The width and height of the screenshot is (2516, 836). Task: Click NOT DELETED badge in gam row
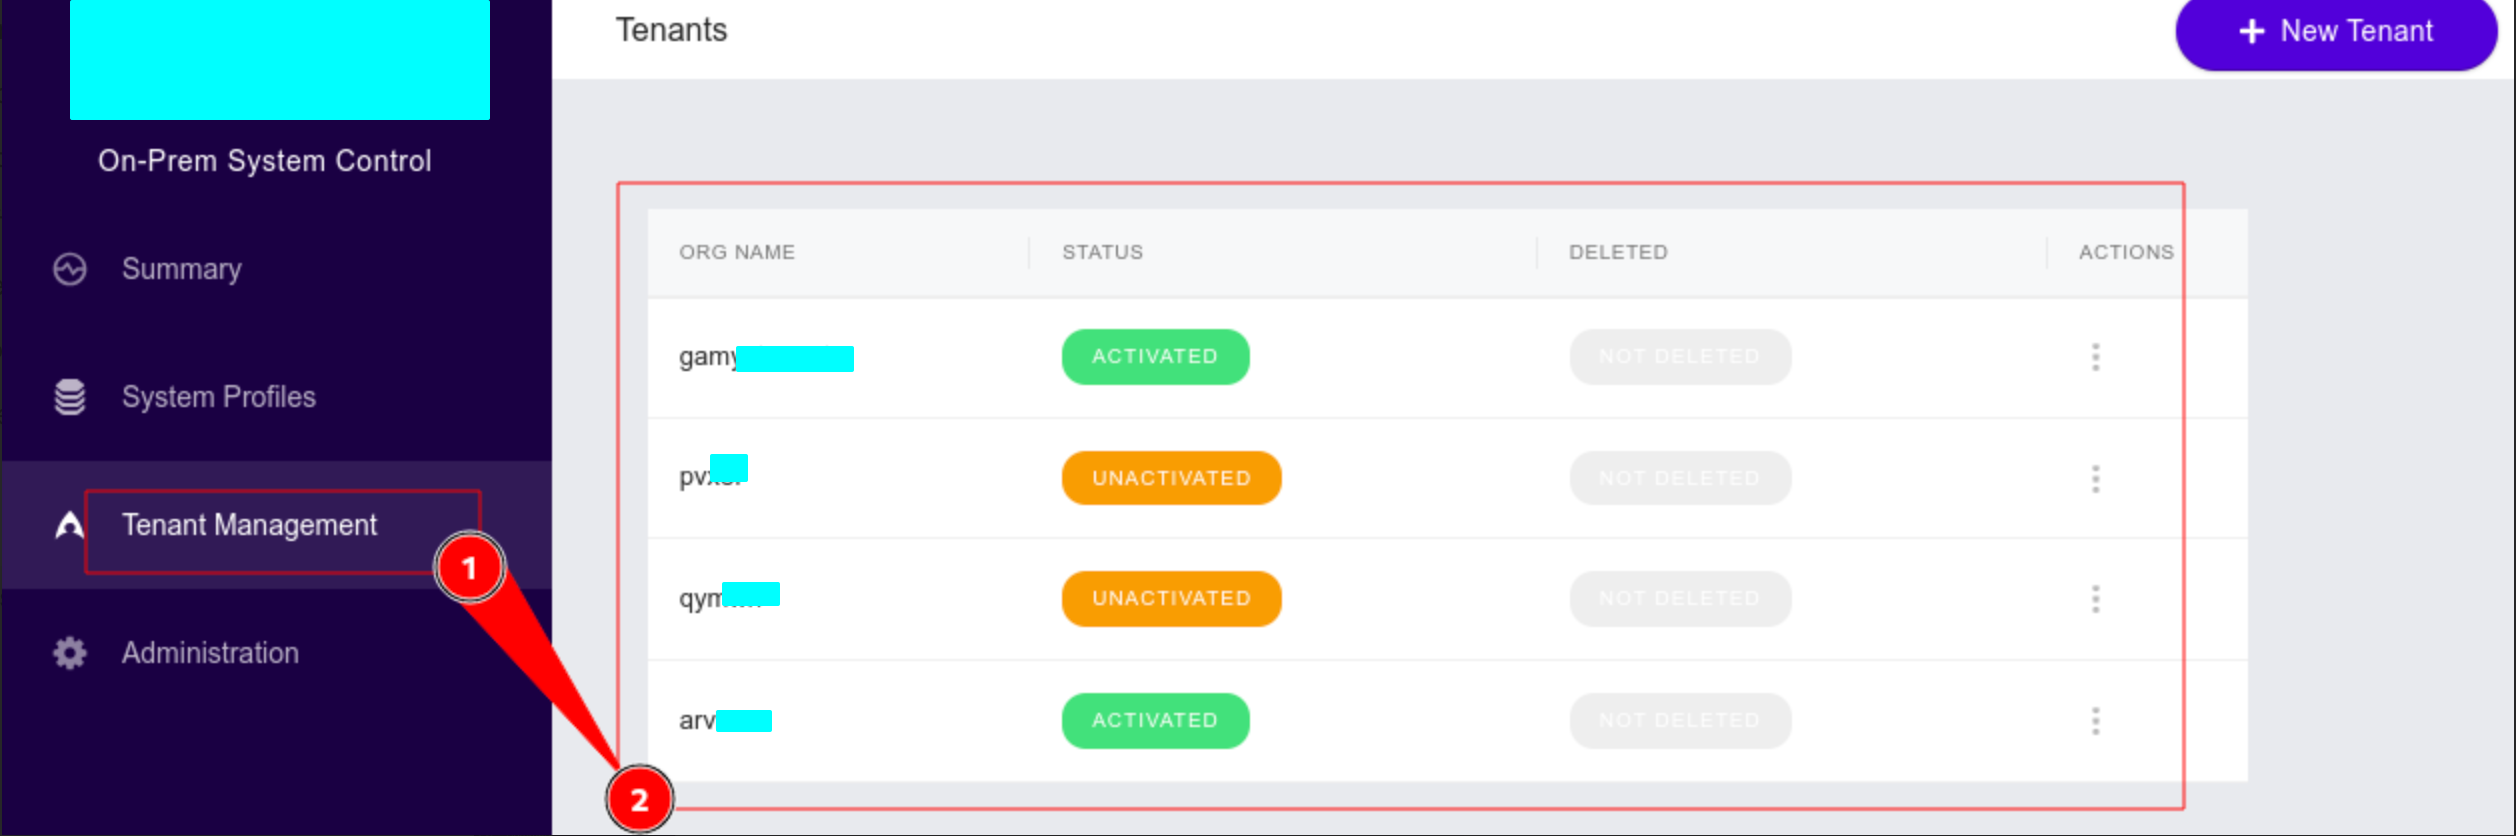[x=1680, y=357]
